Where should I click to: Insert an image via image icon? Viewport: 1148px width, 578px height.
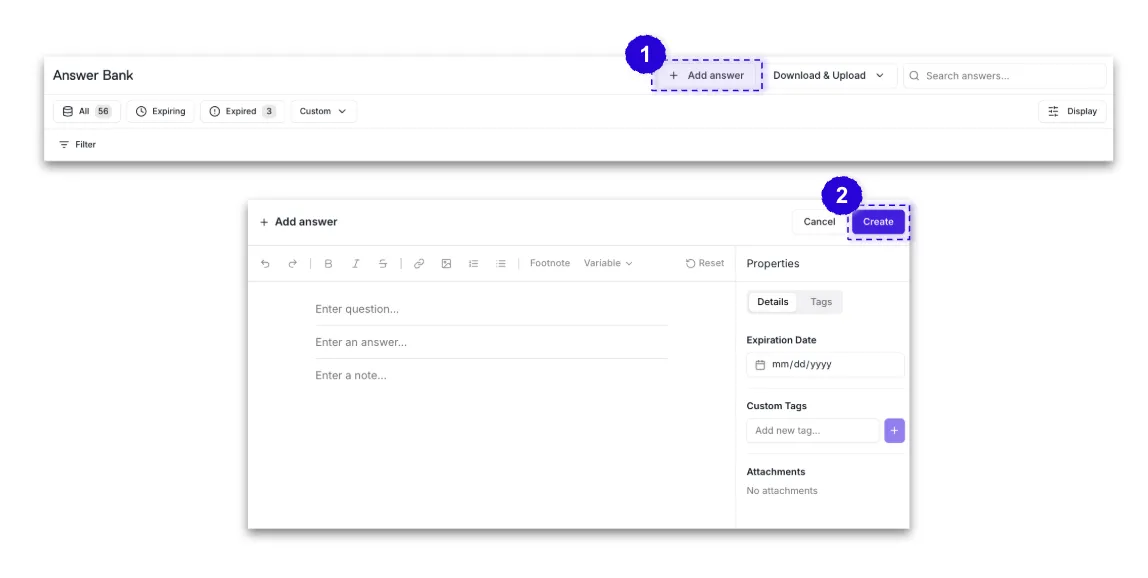pyautogui.click(x=447, y=264)
